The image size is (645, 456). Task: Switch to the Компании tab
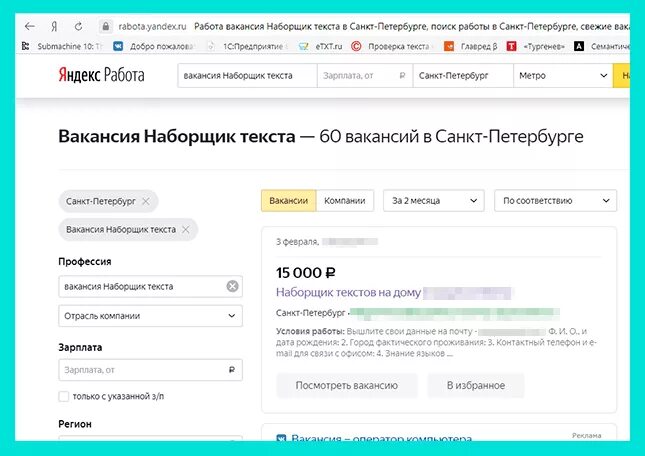click(x=345, y=201)
